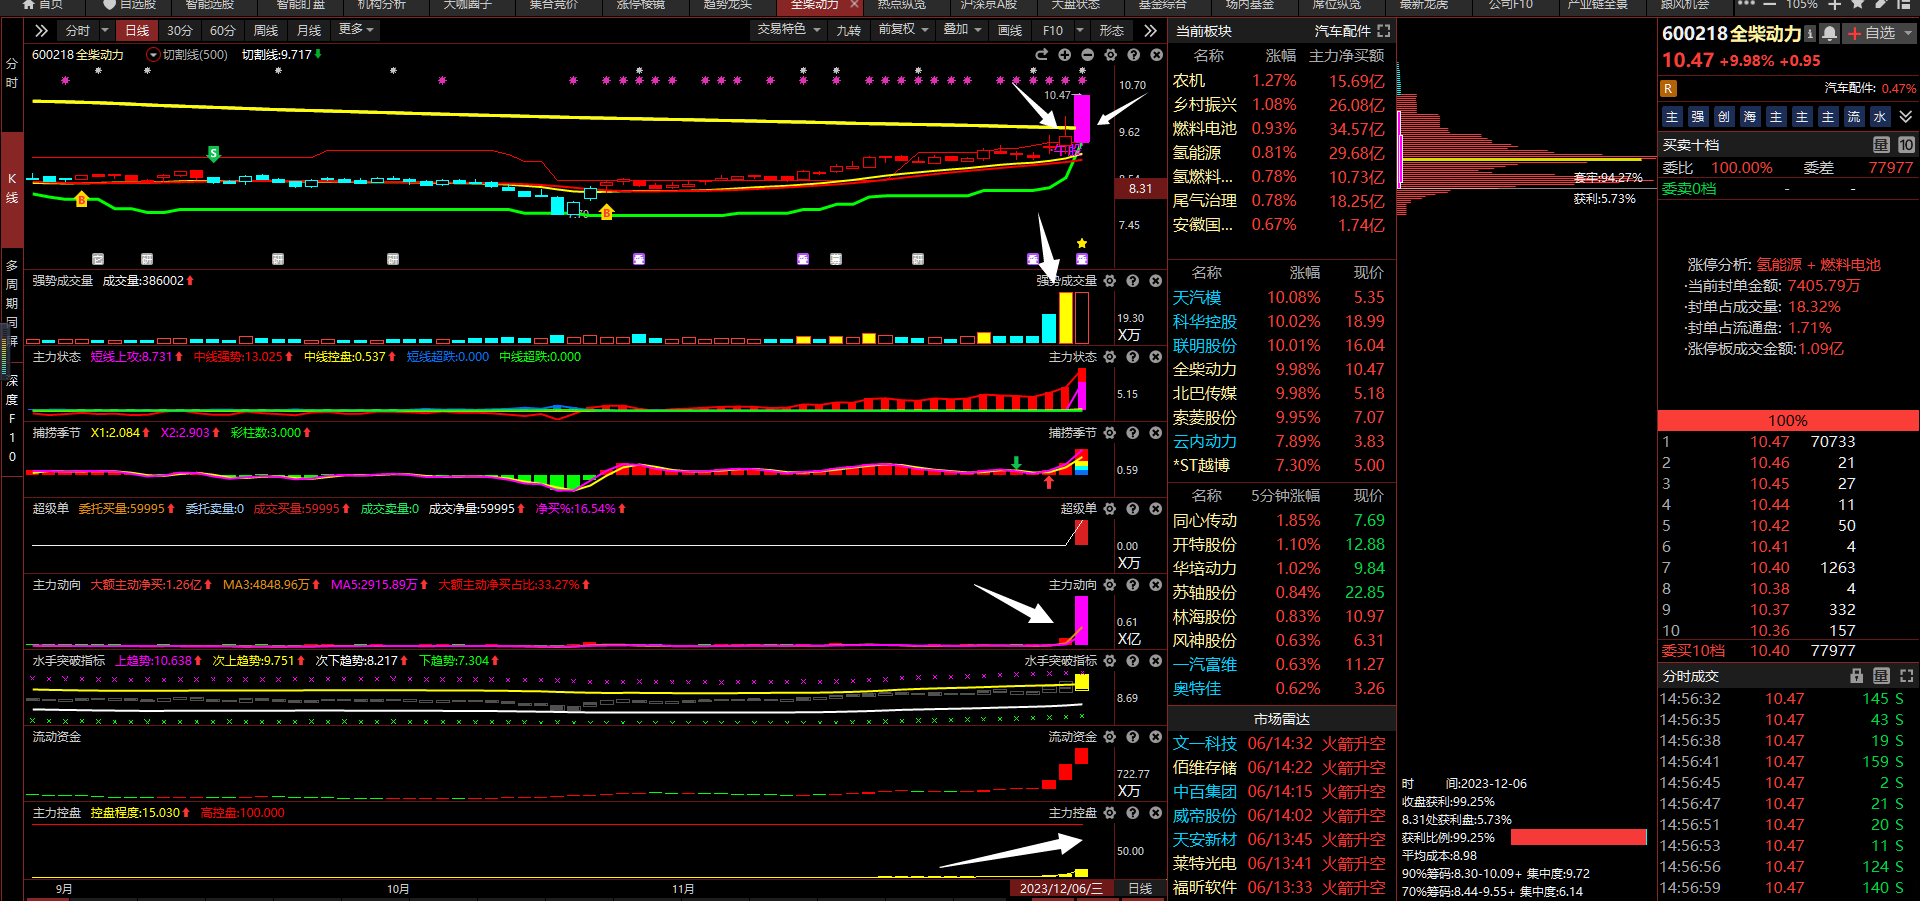Click the 水 tag icon in tag row
Image resolution: width=1920 pixels, height=901 pixels.
point(1880,117)
